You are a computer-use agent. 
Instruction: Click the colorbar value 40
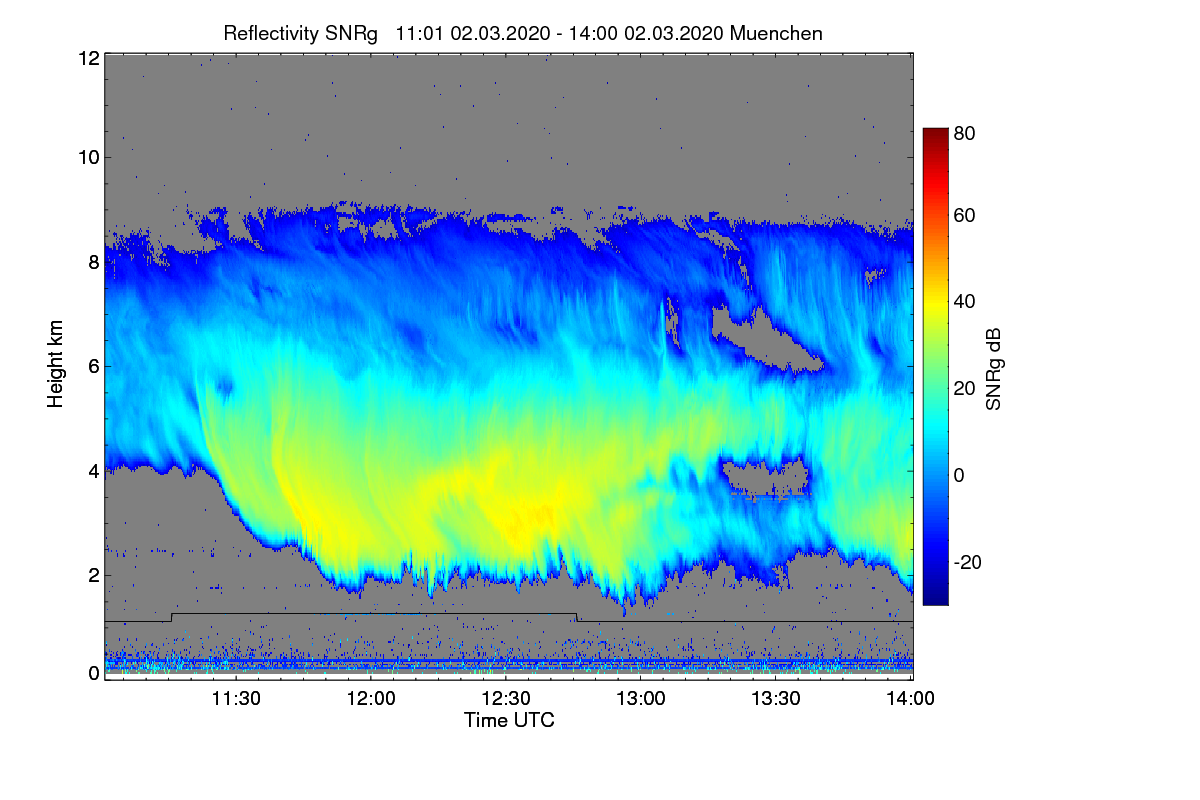coord(964,302)
